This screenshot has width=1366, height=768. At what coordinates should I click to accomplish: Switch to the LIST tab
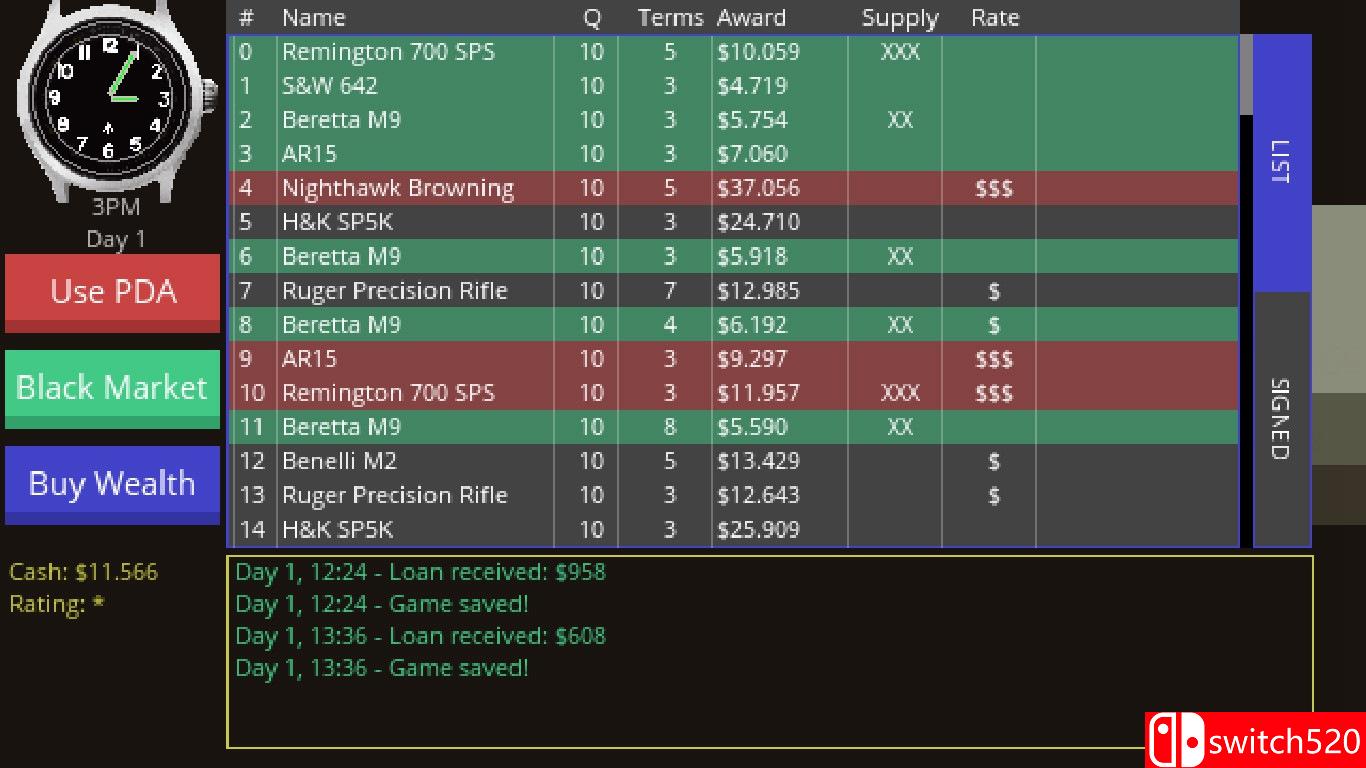click(1281, 163)
